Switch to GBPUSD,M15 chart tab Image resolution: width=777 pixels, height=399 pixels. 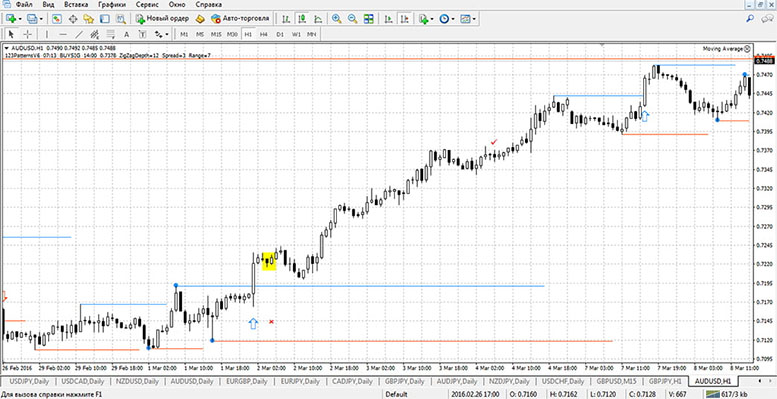(616, 381)
